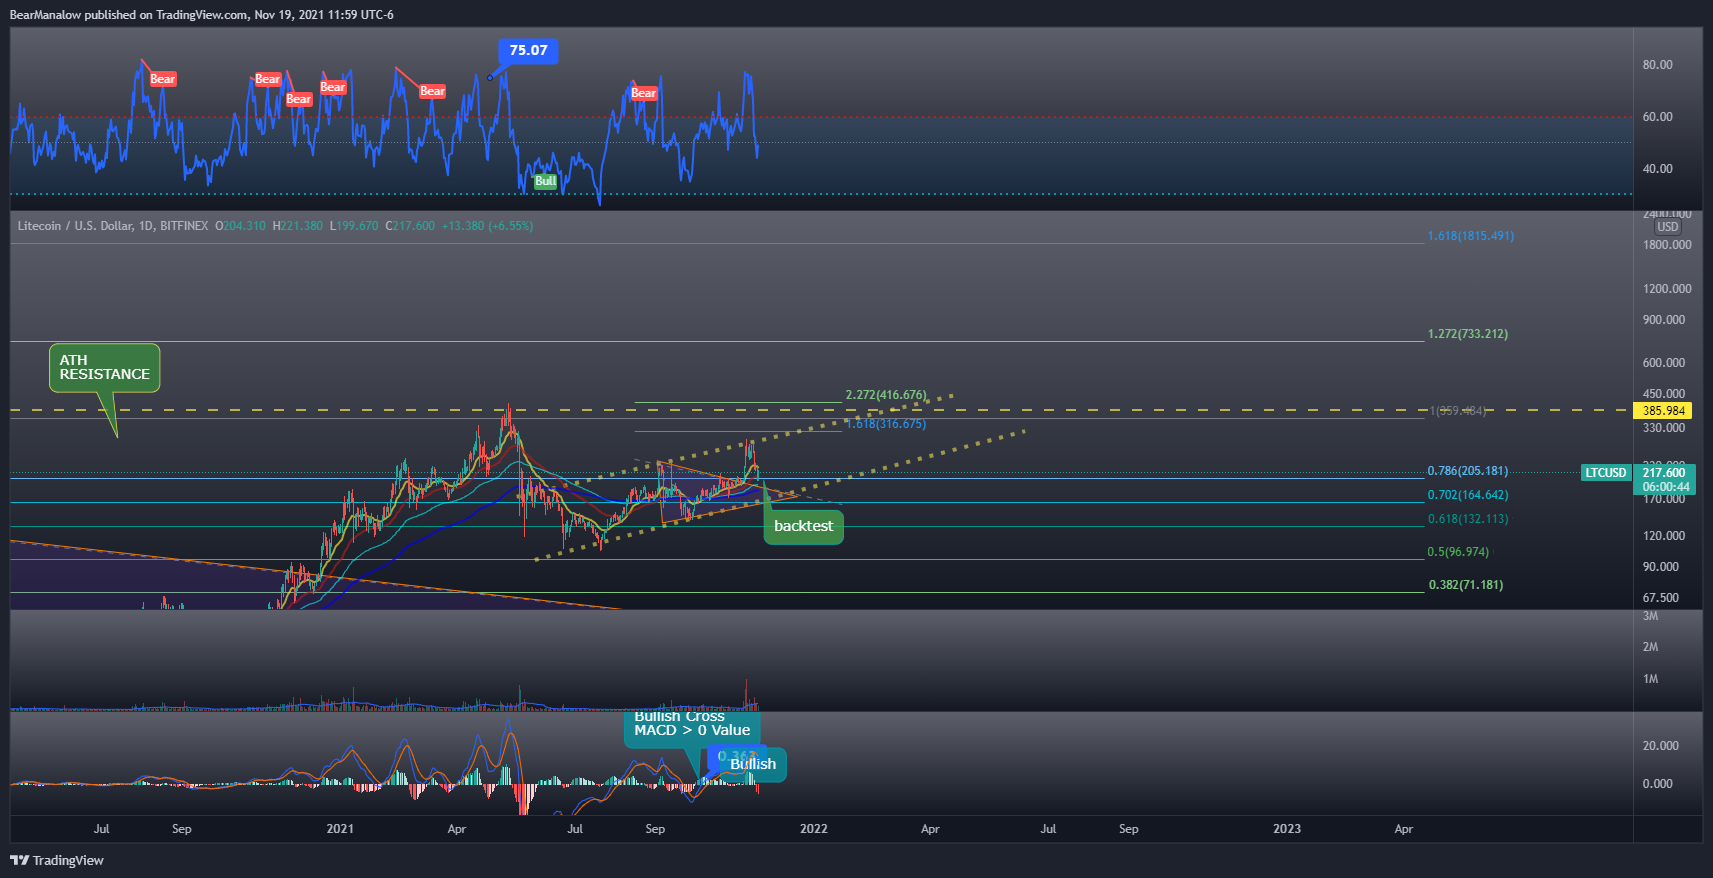Click the open value O204.310

241,226
